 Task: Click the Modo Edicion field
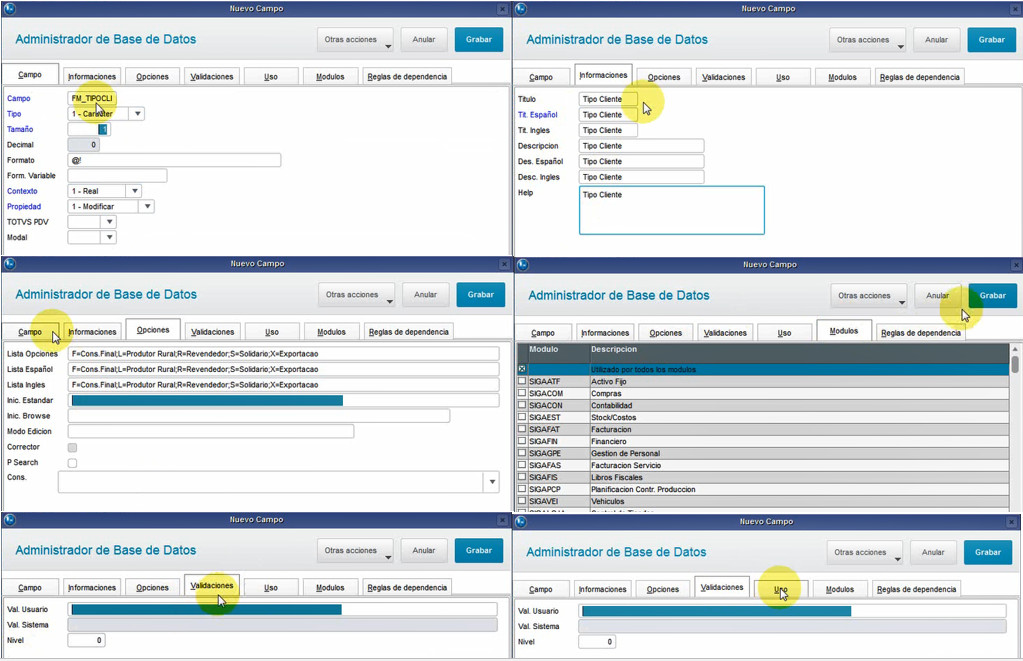click(x=211, y=431)
